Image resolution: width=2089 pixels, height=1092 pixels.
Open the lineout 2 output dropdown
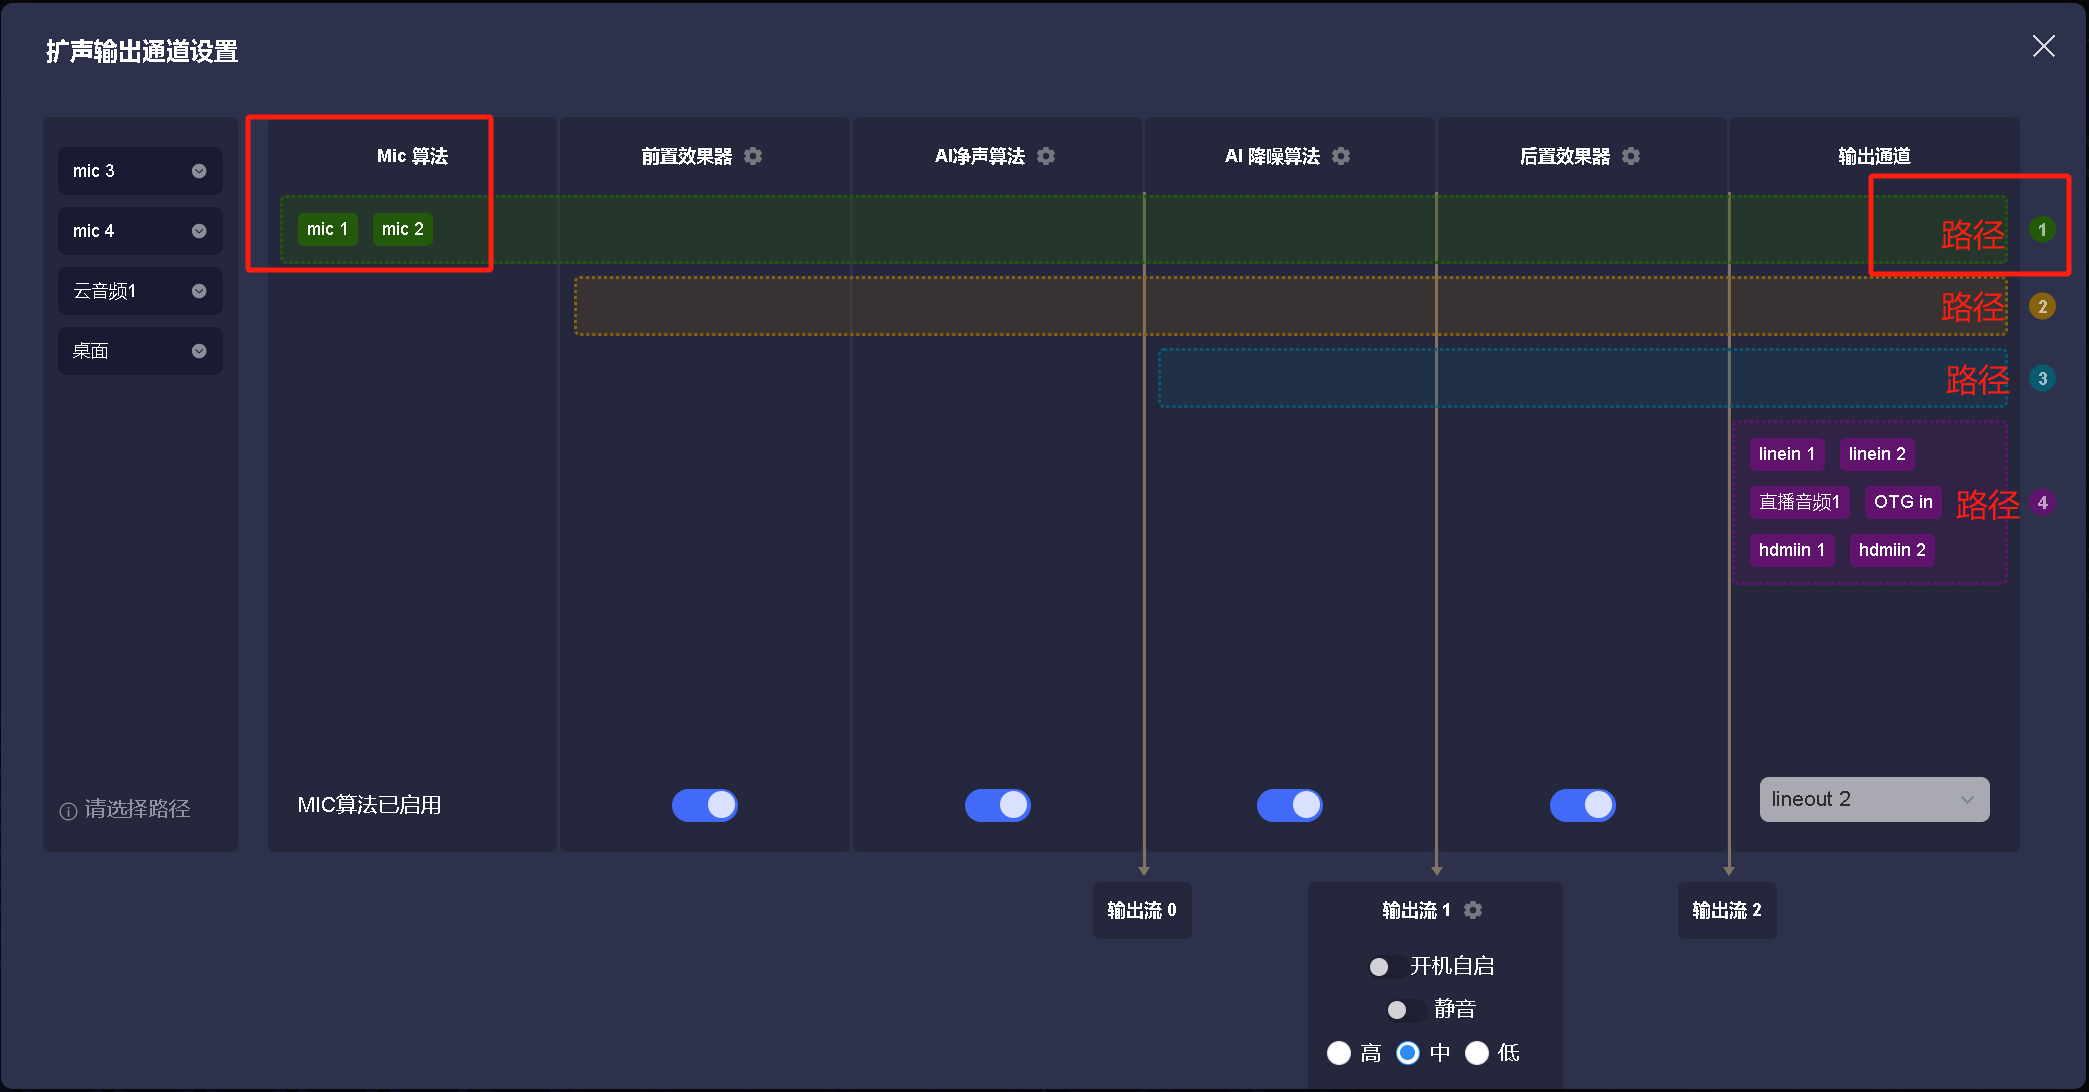coord(1874,799)
